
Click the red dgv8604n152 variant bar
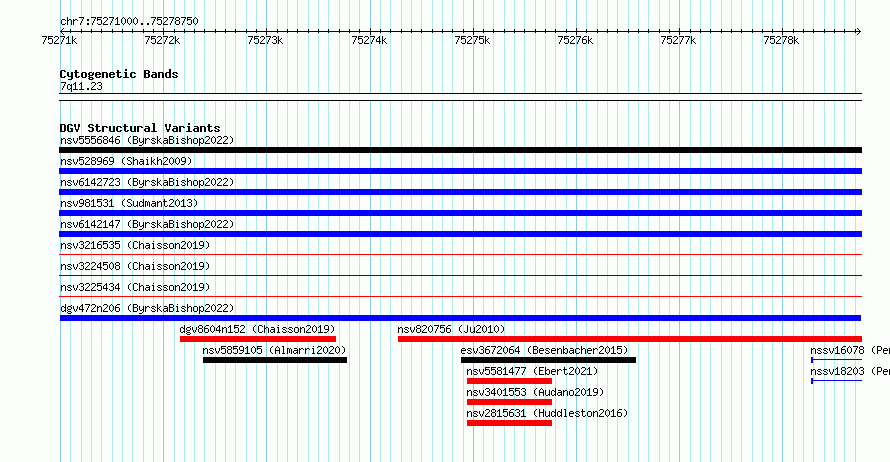(x=258, y=339)
